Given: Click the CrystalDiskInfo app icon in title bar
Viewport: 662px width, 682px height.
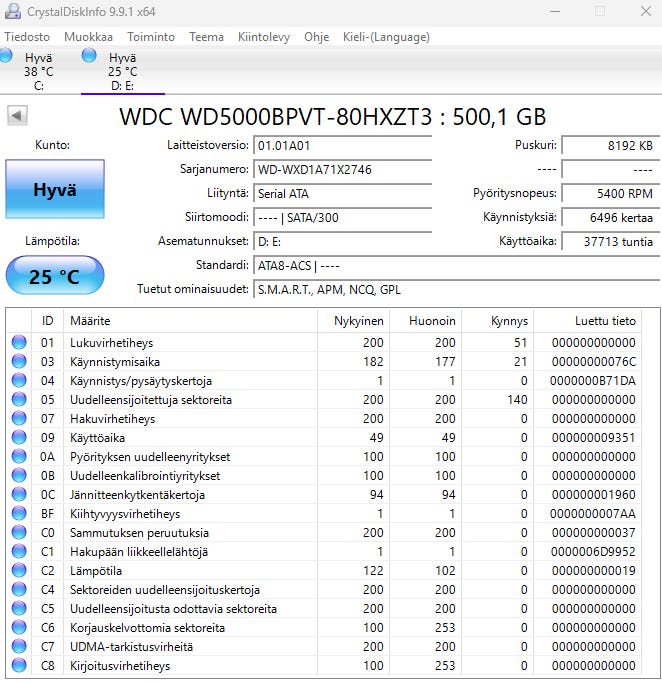Looking at the screenshot, I should [12, 11].
